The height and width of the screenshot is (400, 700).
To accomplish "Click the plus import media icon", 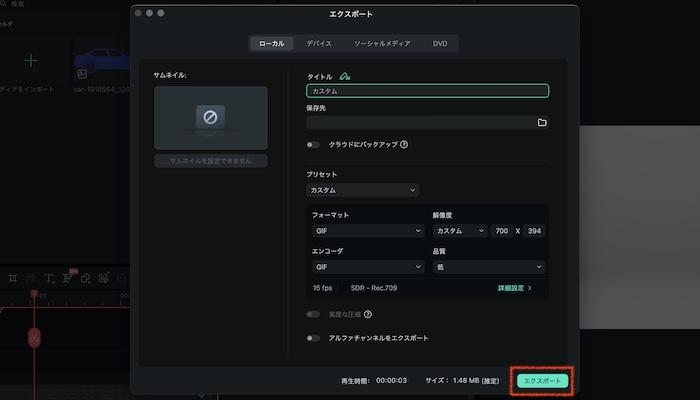I will [x=31, y=60].
